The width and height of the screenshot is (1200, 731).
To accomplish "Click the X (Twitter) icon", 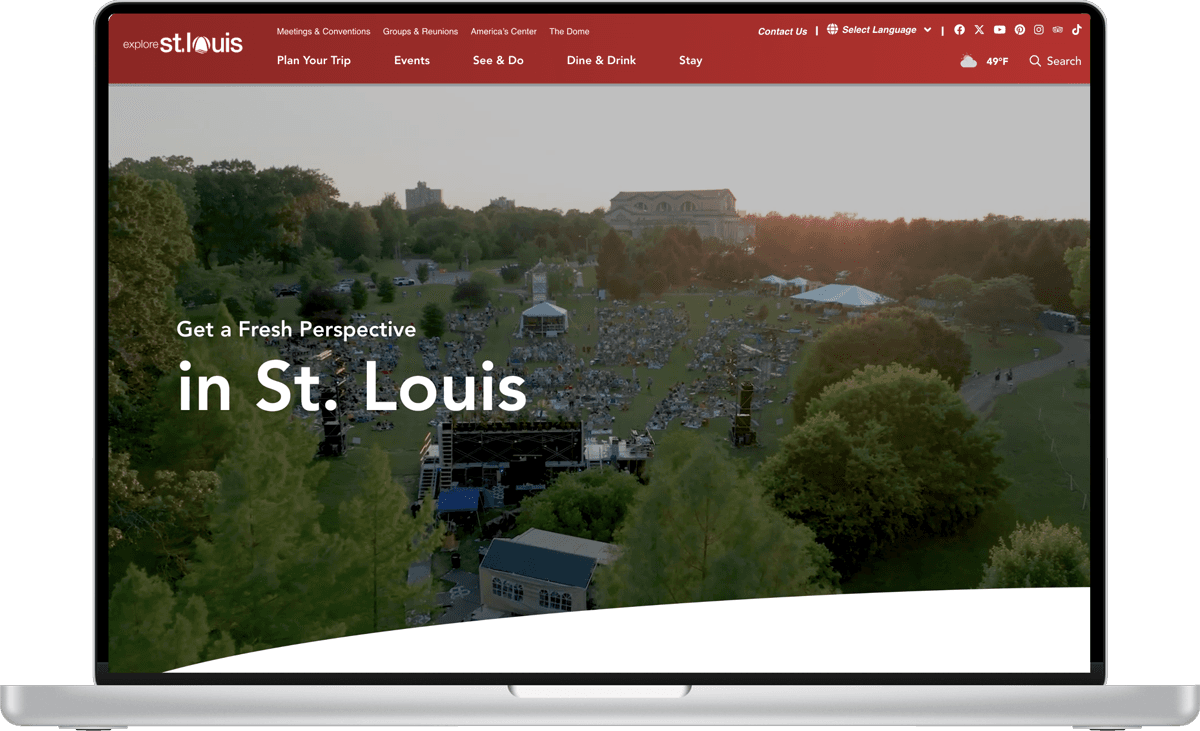I will (x=980, y=30).
